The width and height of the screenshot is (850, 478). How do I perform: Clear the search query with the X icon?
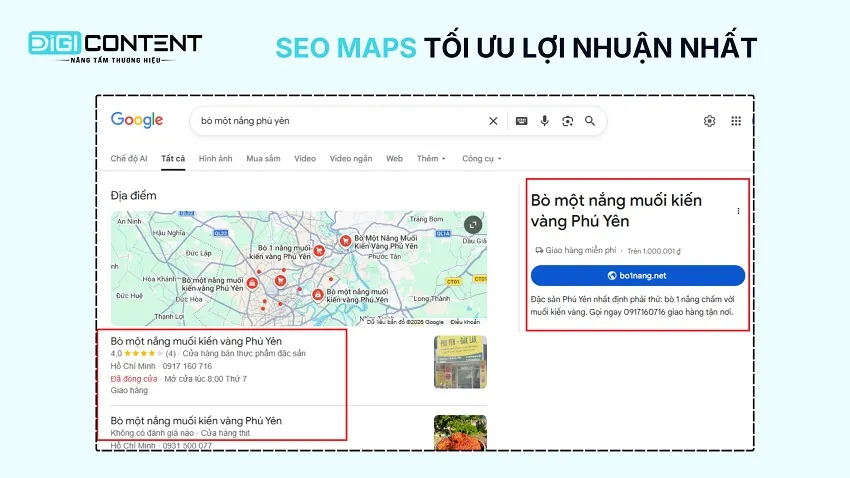(493, 121)
